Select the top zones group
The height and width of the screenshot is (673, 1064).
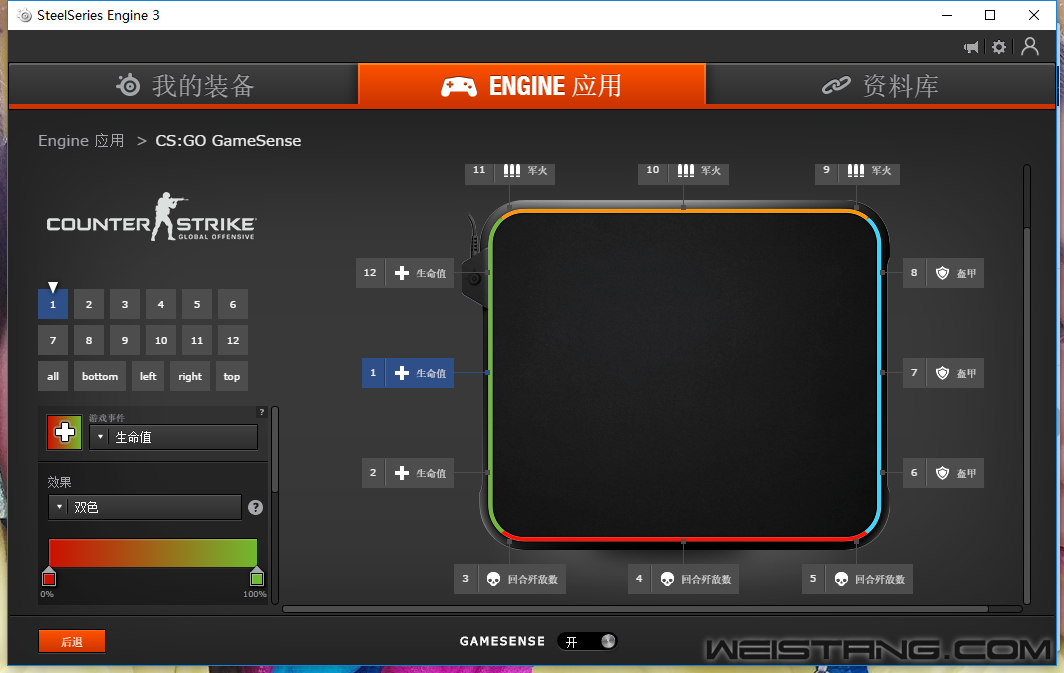232,377
